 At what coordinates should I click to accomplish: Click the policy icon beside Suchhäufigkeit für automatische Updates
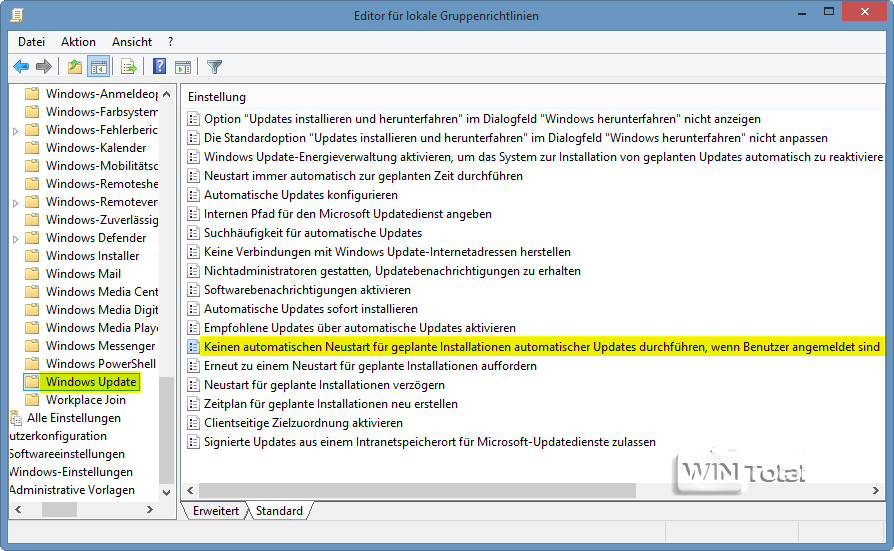click(x=194, y=233)
